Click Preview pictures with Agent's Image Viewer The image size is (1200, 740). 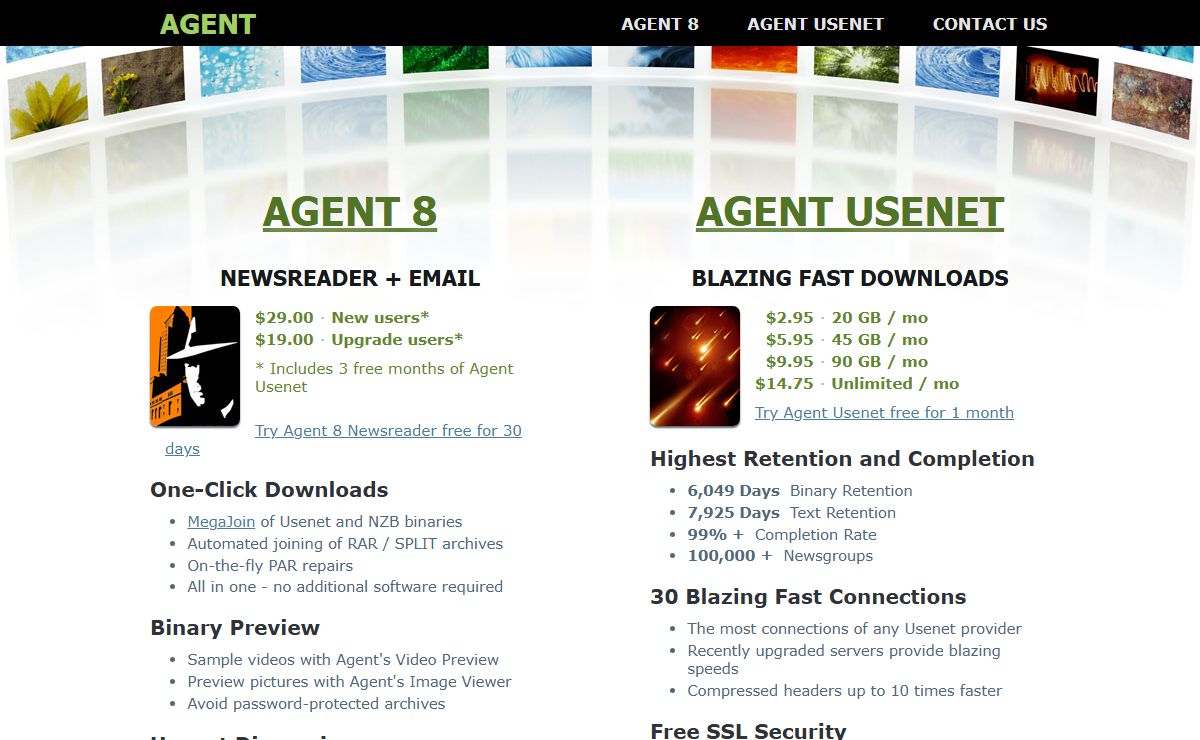click(349, 682)
